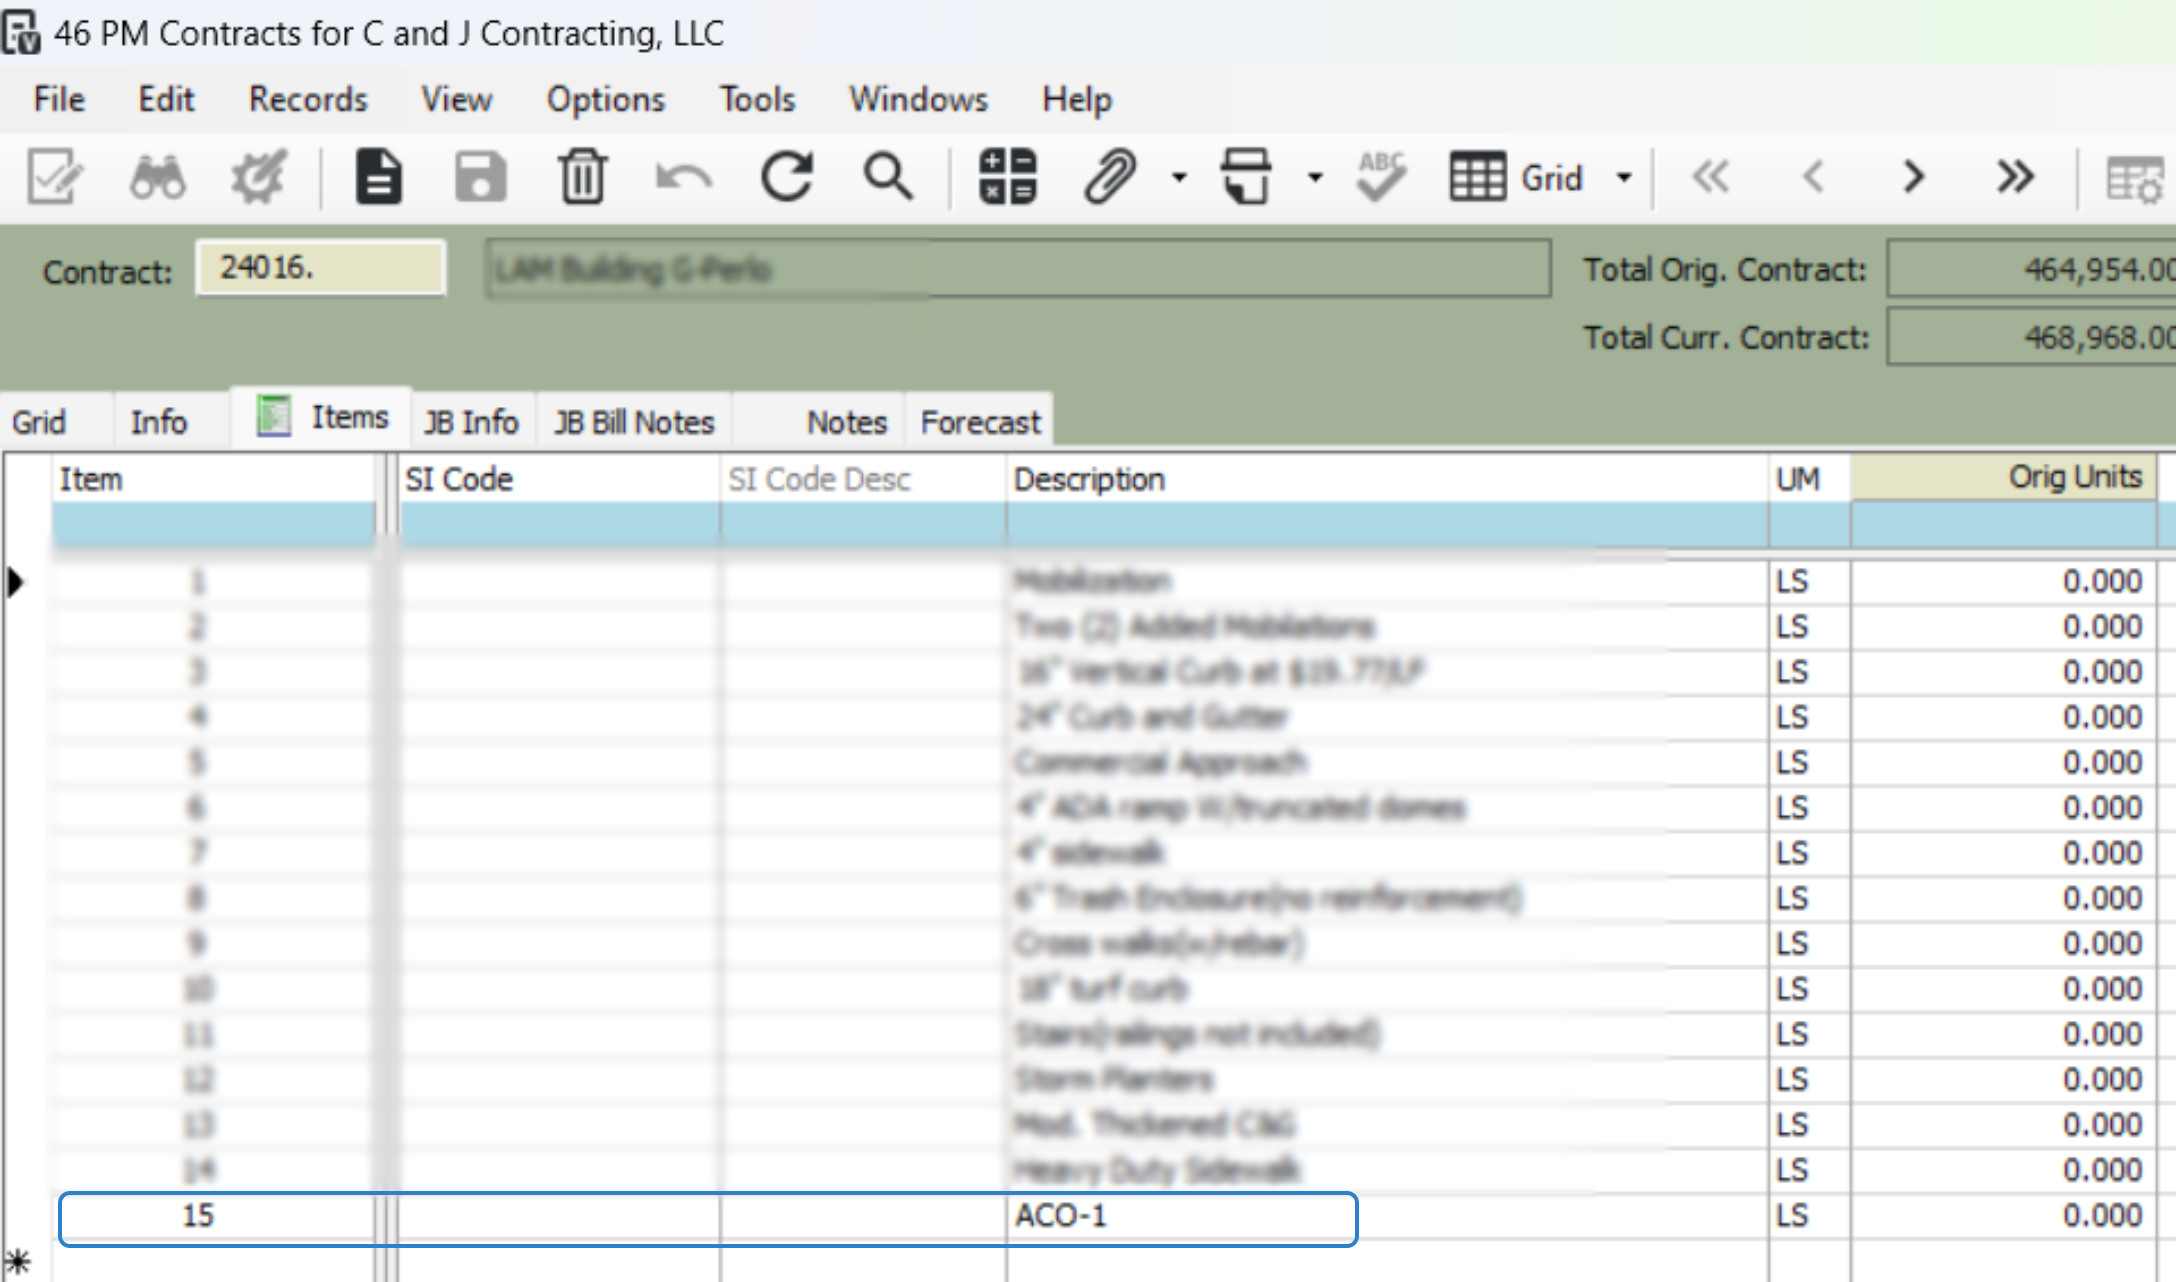Open the Records menu

tap(308, 99)
